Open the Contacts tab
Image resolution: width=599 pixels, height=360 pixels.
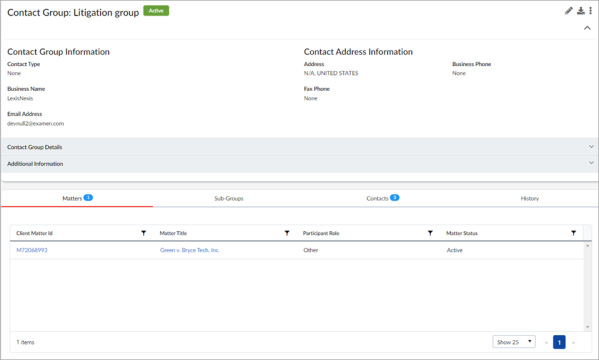coord(382,198)
